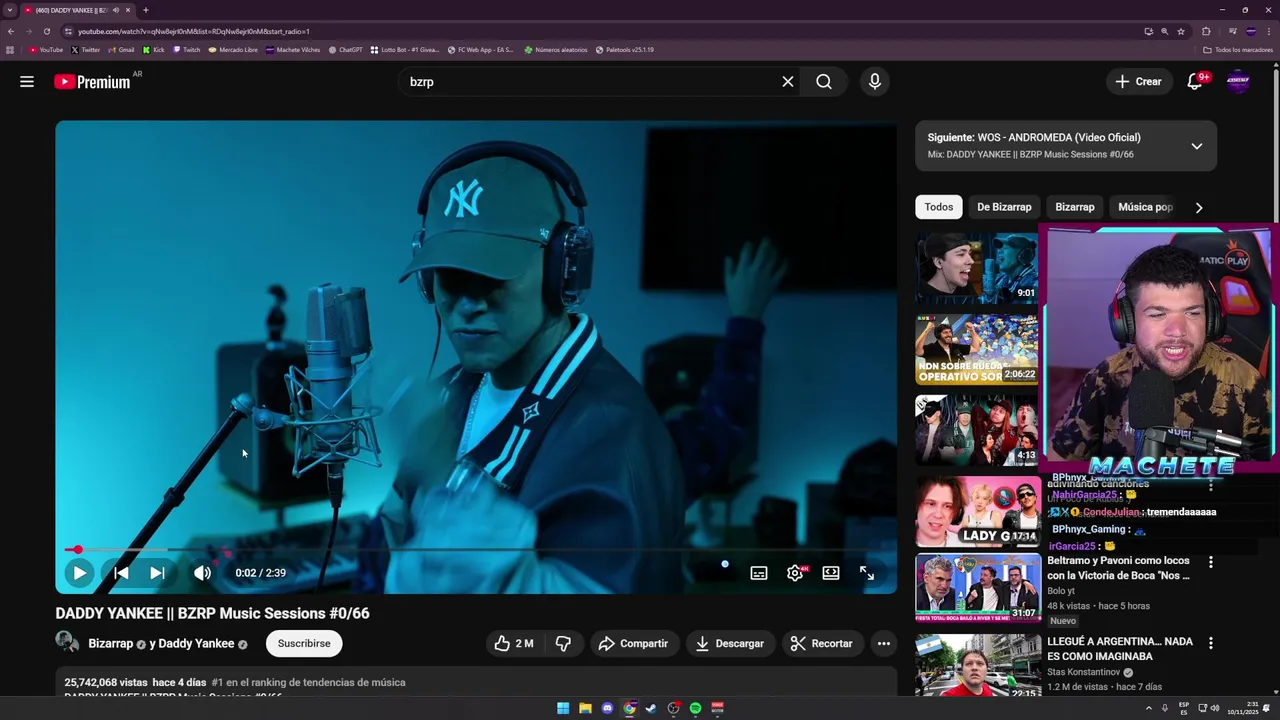
Task: Seek along the video progress bar
Action: point(476,550)
